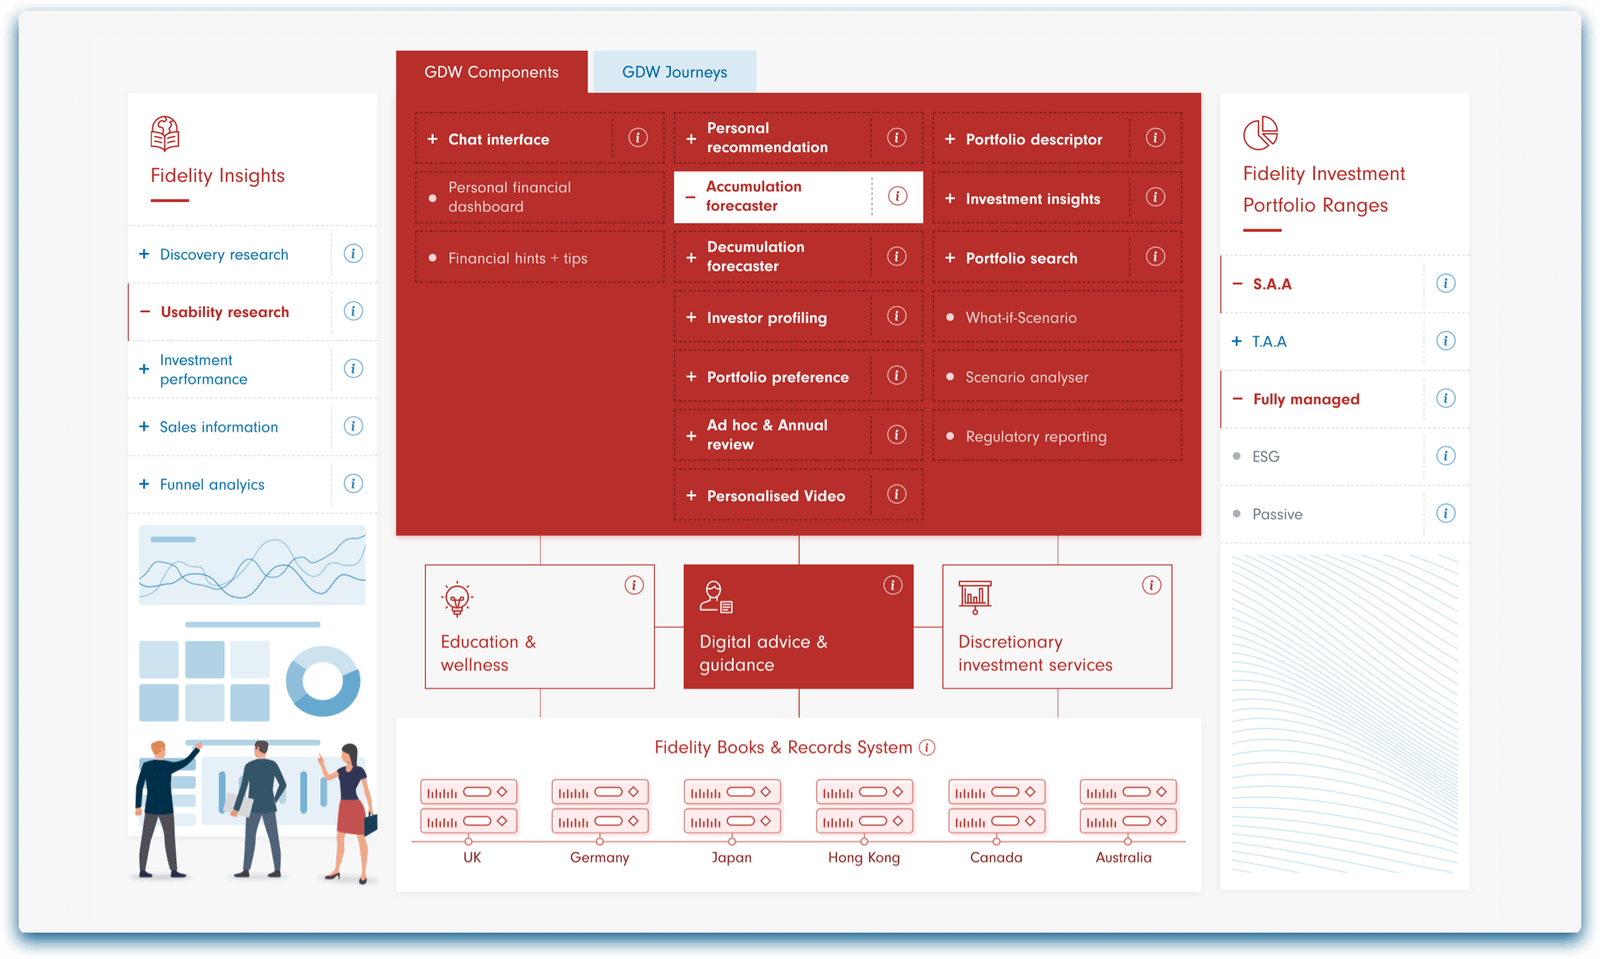Collapse Usability research with minus sign
The image size is (1600, 959).
click(145, 312)
